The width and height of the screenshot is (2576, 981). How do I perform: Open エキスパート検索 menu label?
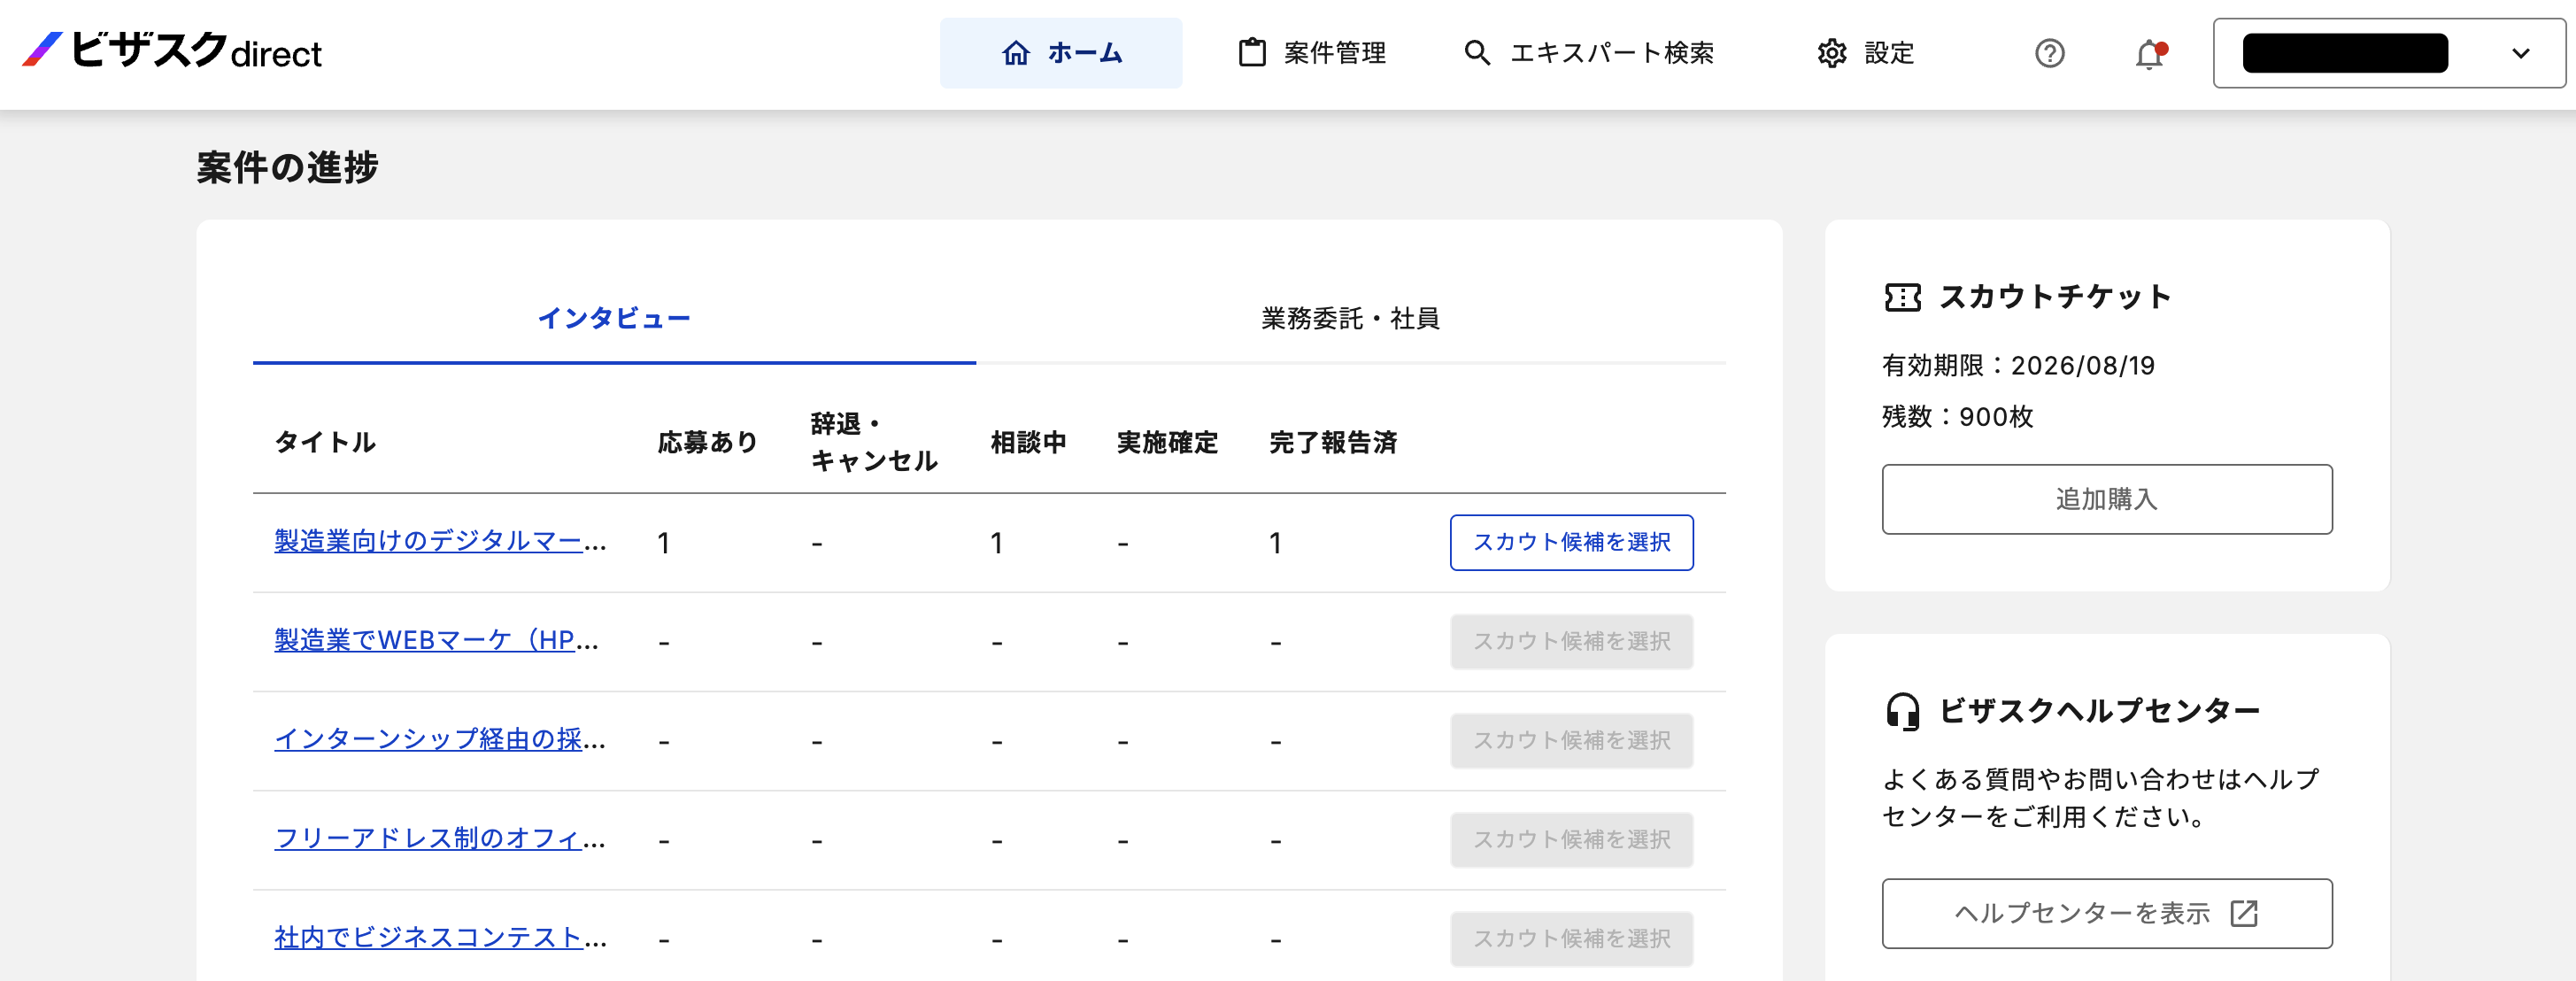point(1612,53)
